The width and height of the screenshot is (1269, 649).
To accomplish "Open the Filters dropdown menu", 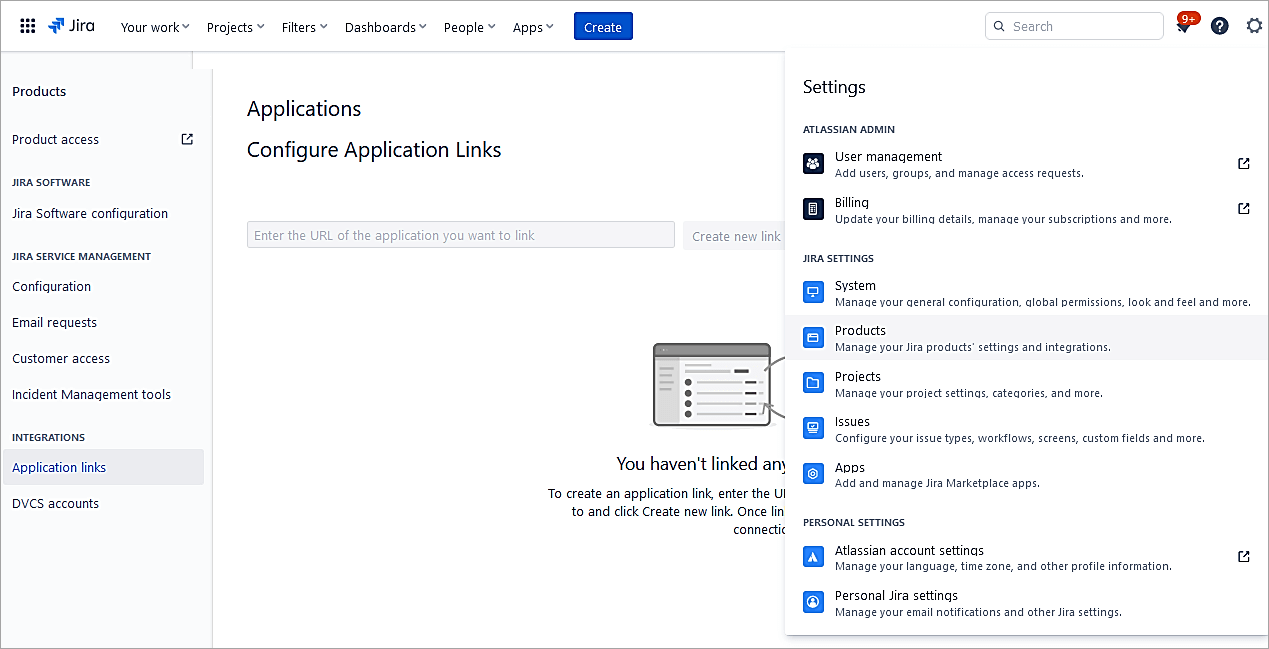I will click(304, 27).
